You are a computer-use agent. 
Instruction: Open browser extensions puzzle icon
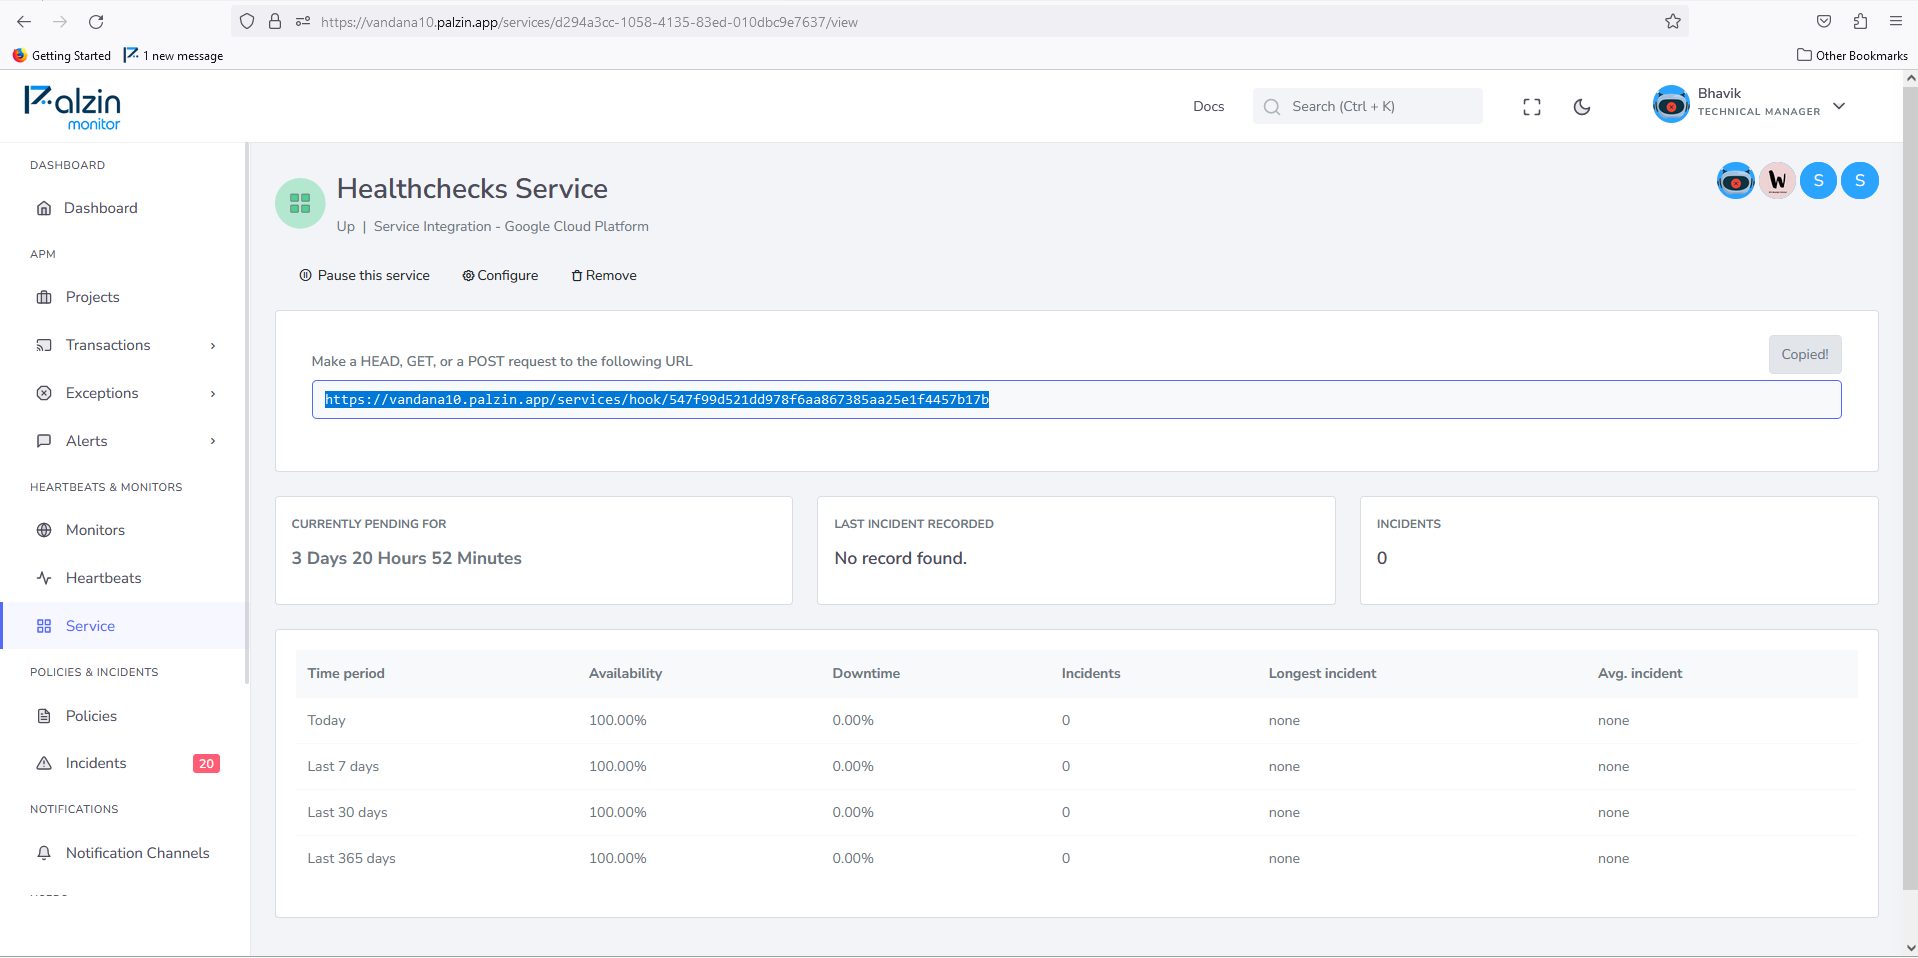(x=1860, y=22)
